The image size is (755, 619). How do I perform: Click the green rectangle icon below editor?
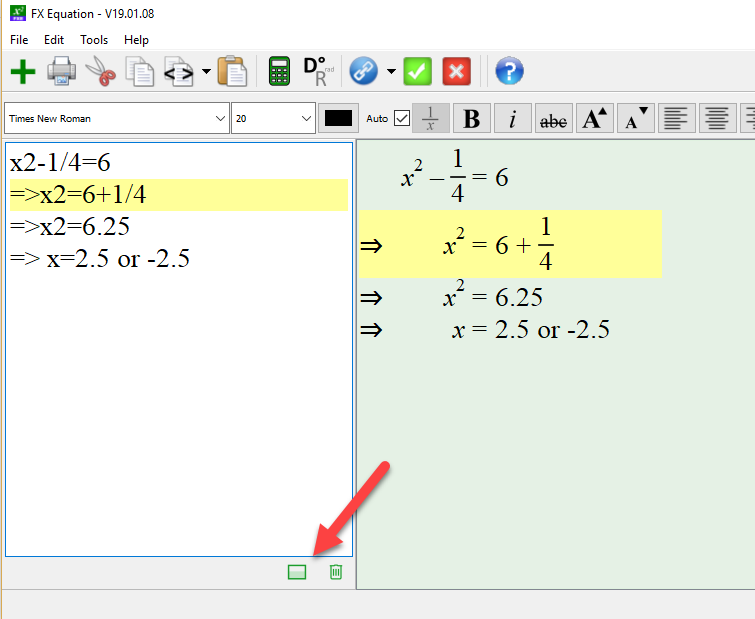297,572
